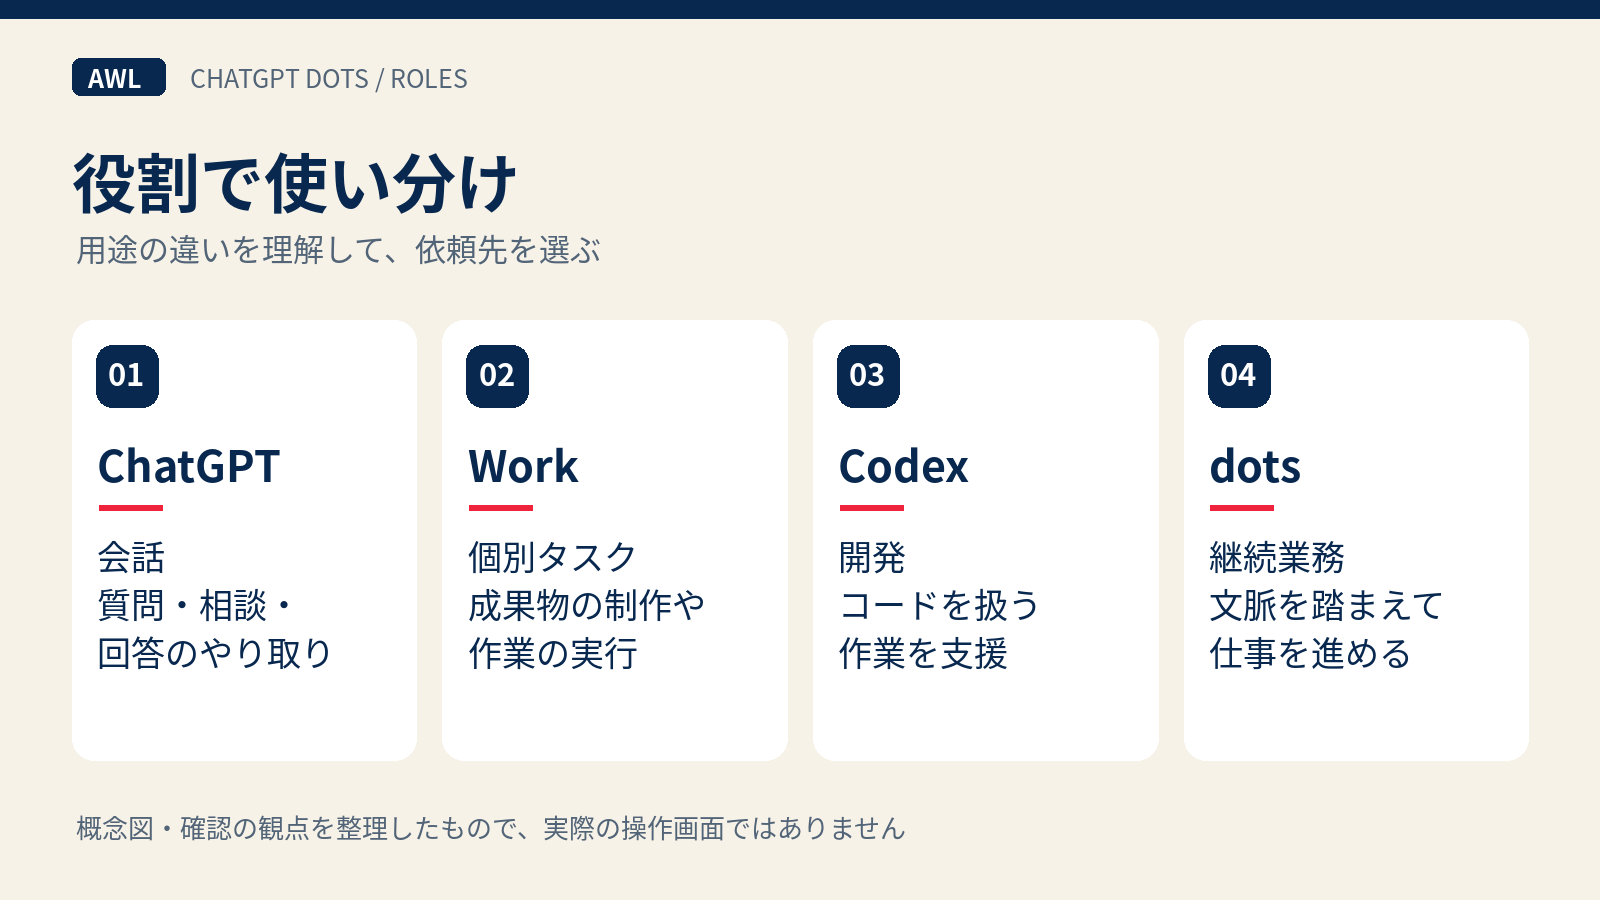Select the "CHATGPT DOTS / ROLES" header text
This screenshot has width=1600, height=900.
pyautogui.click(x=329, y=79)
